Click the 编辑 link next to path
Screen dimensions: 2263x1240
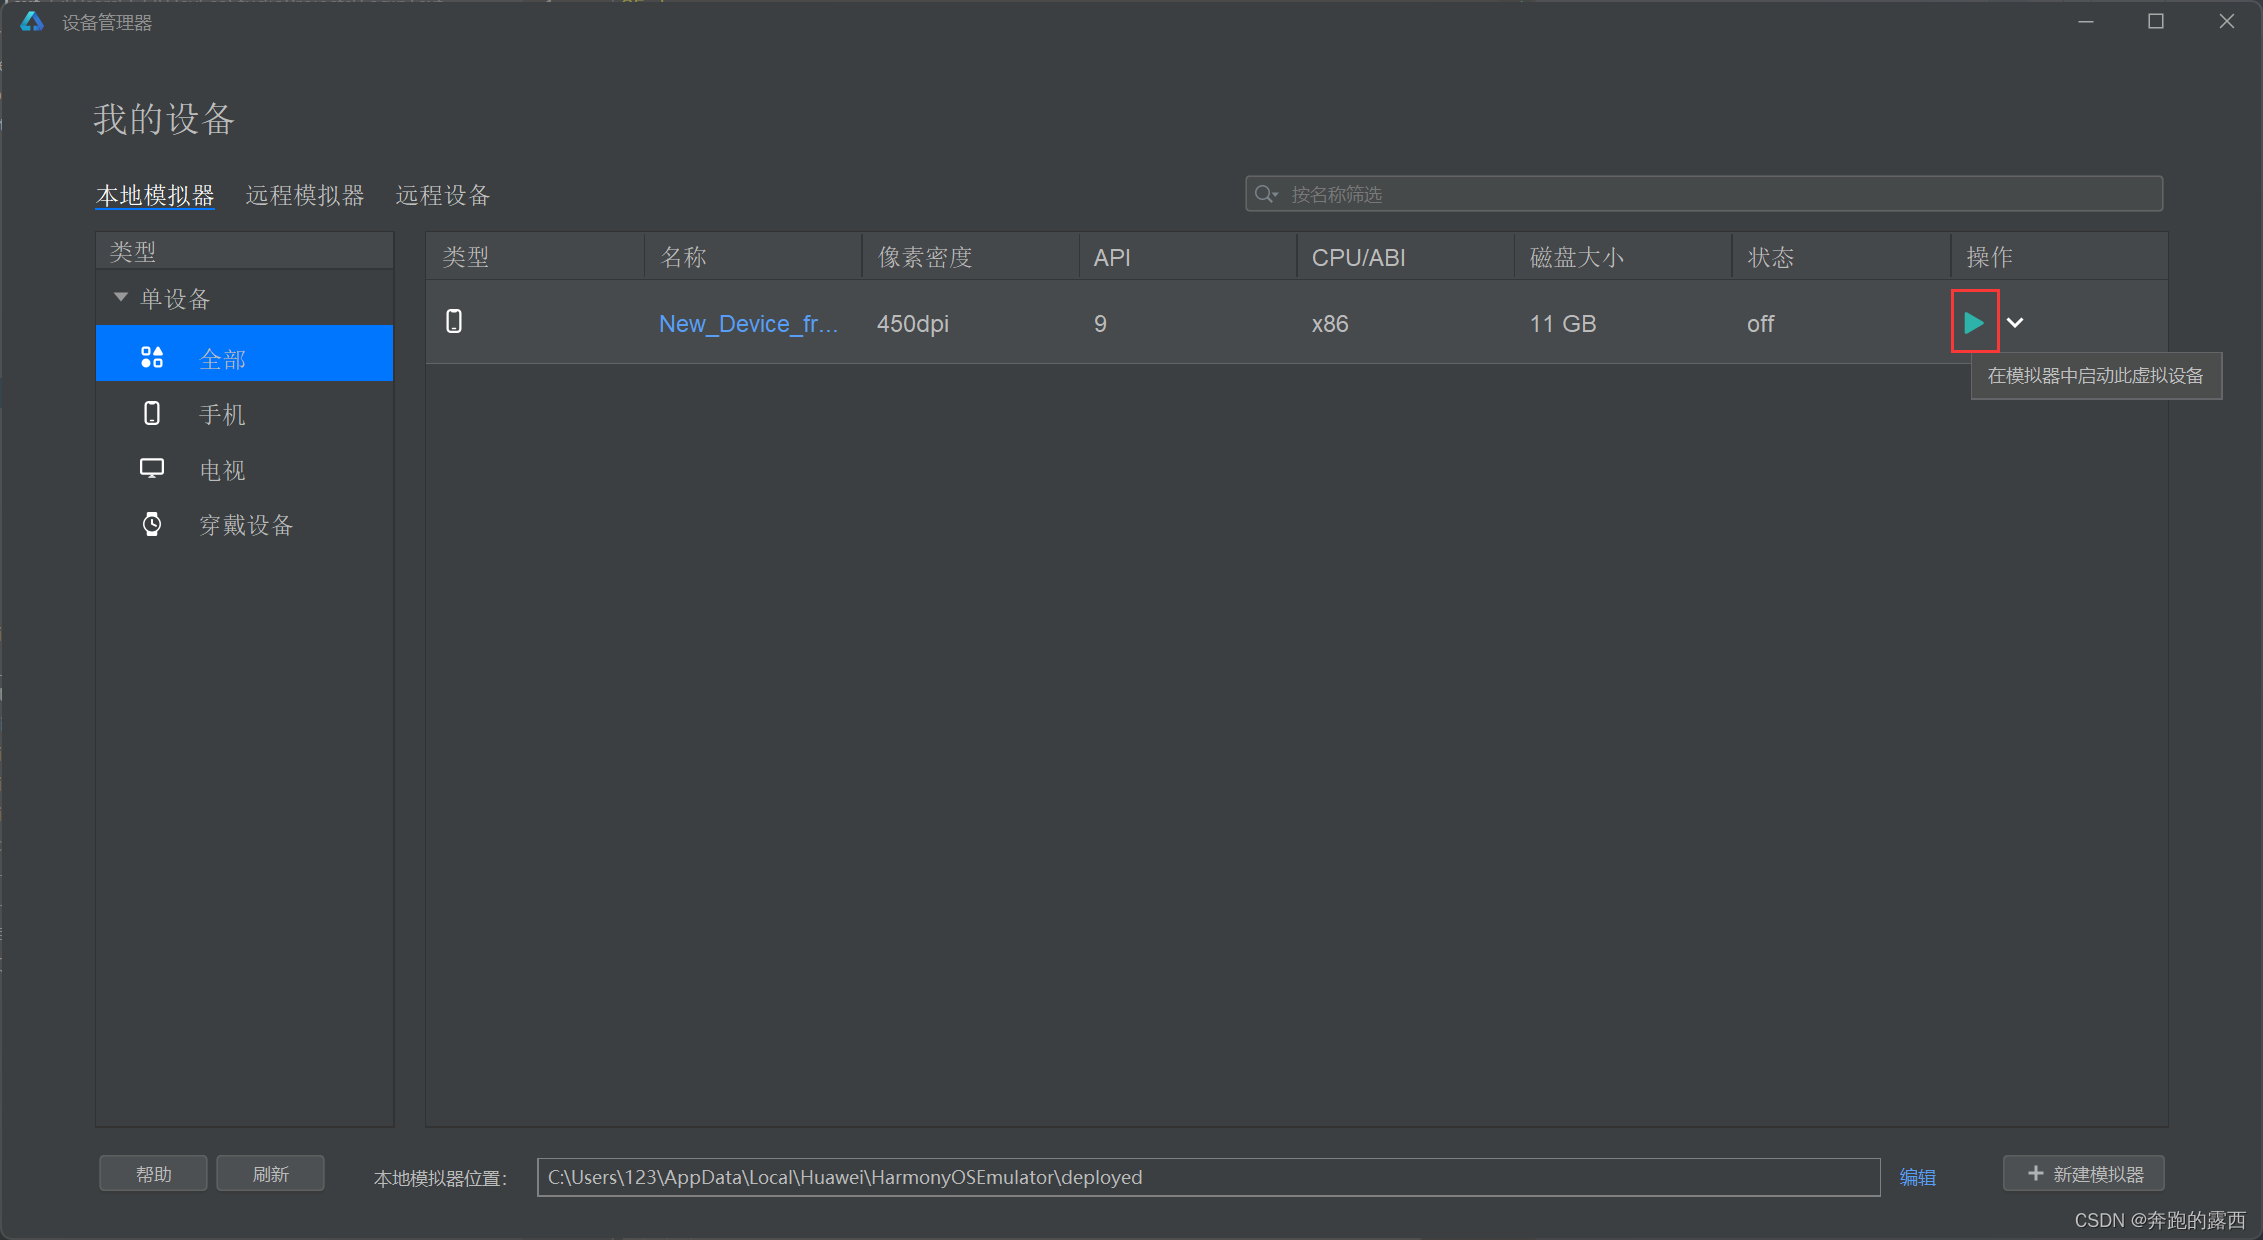click(1917, 1177)
